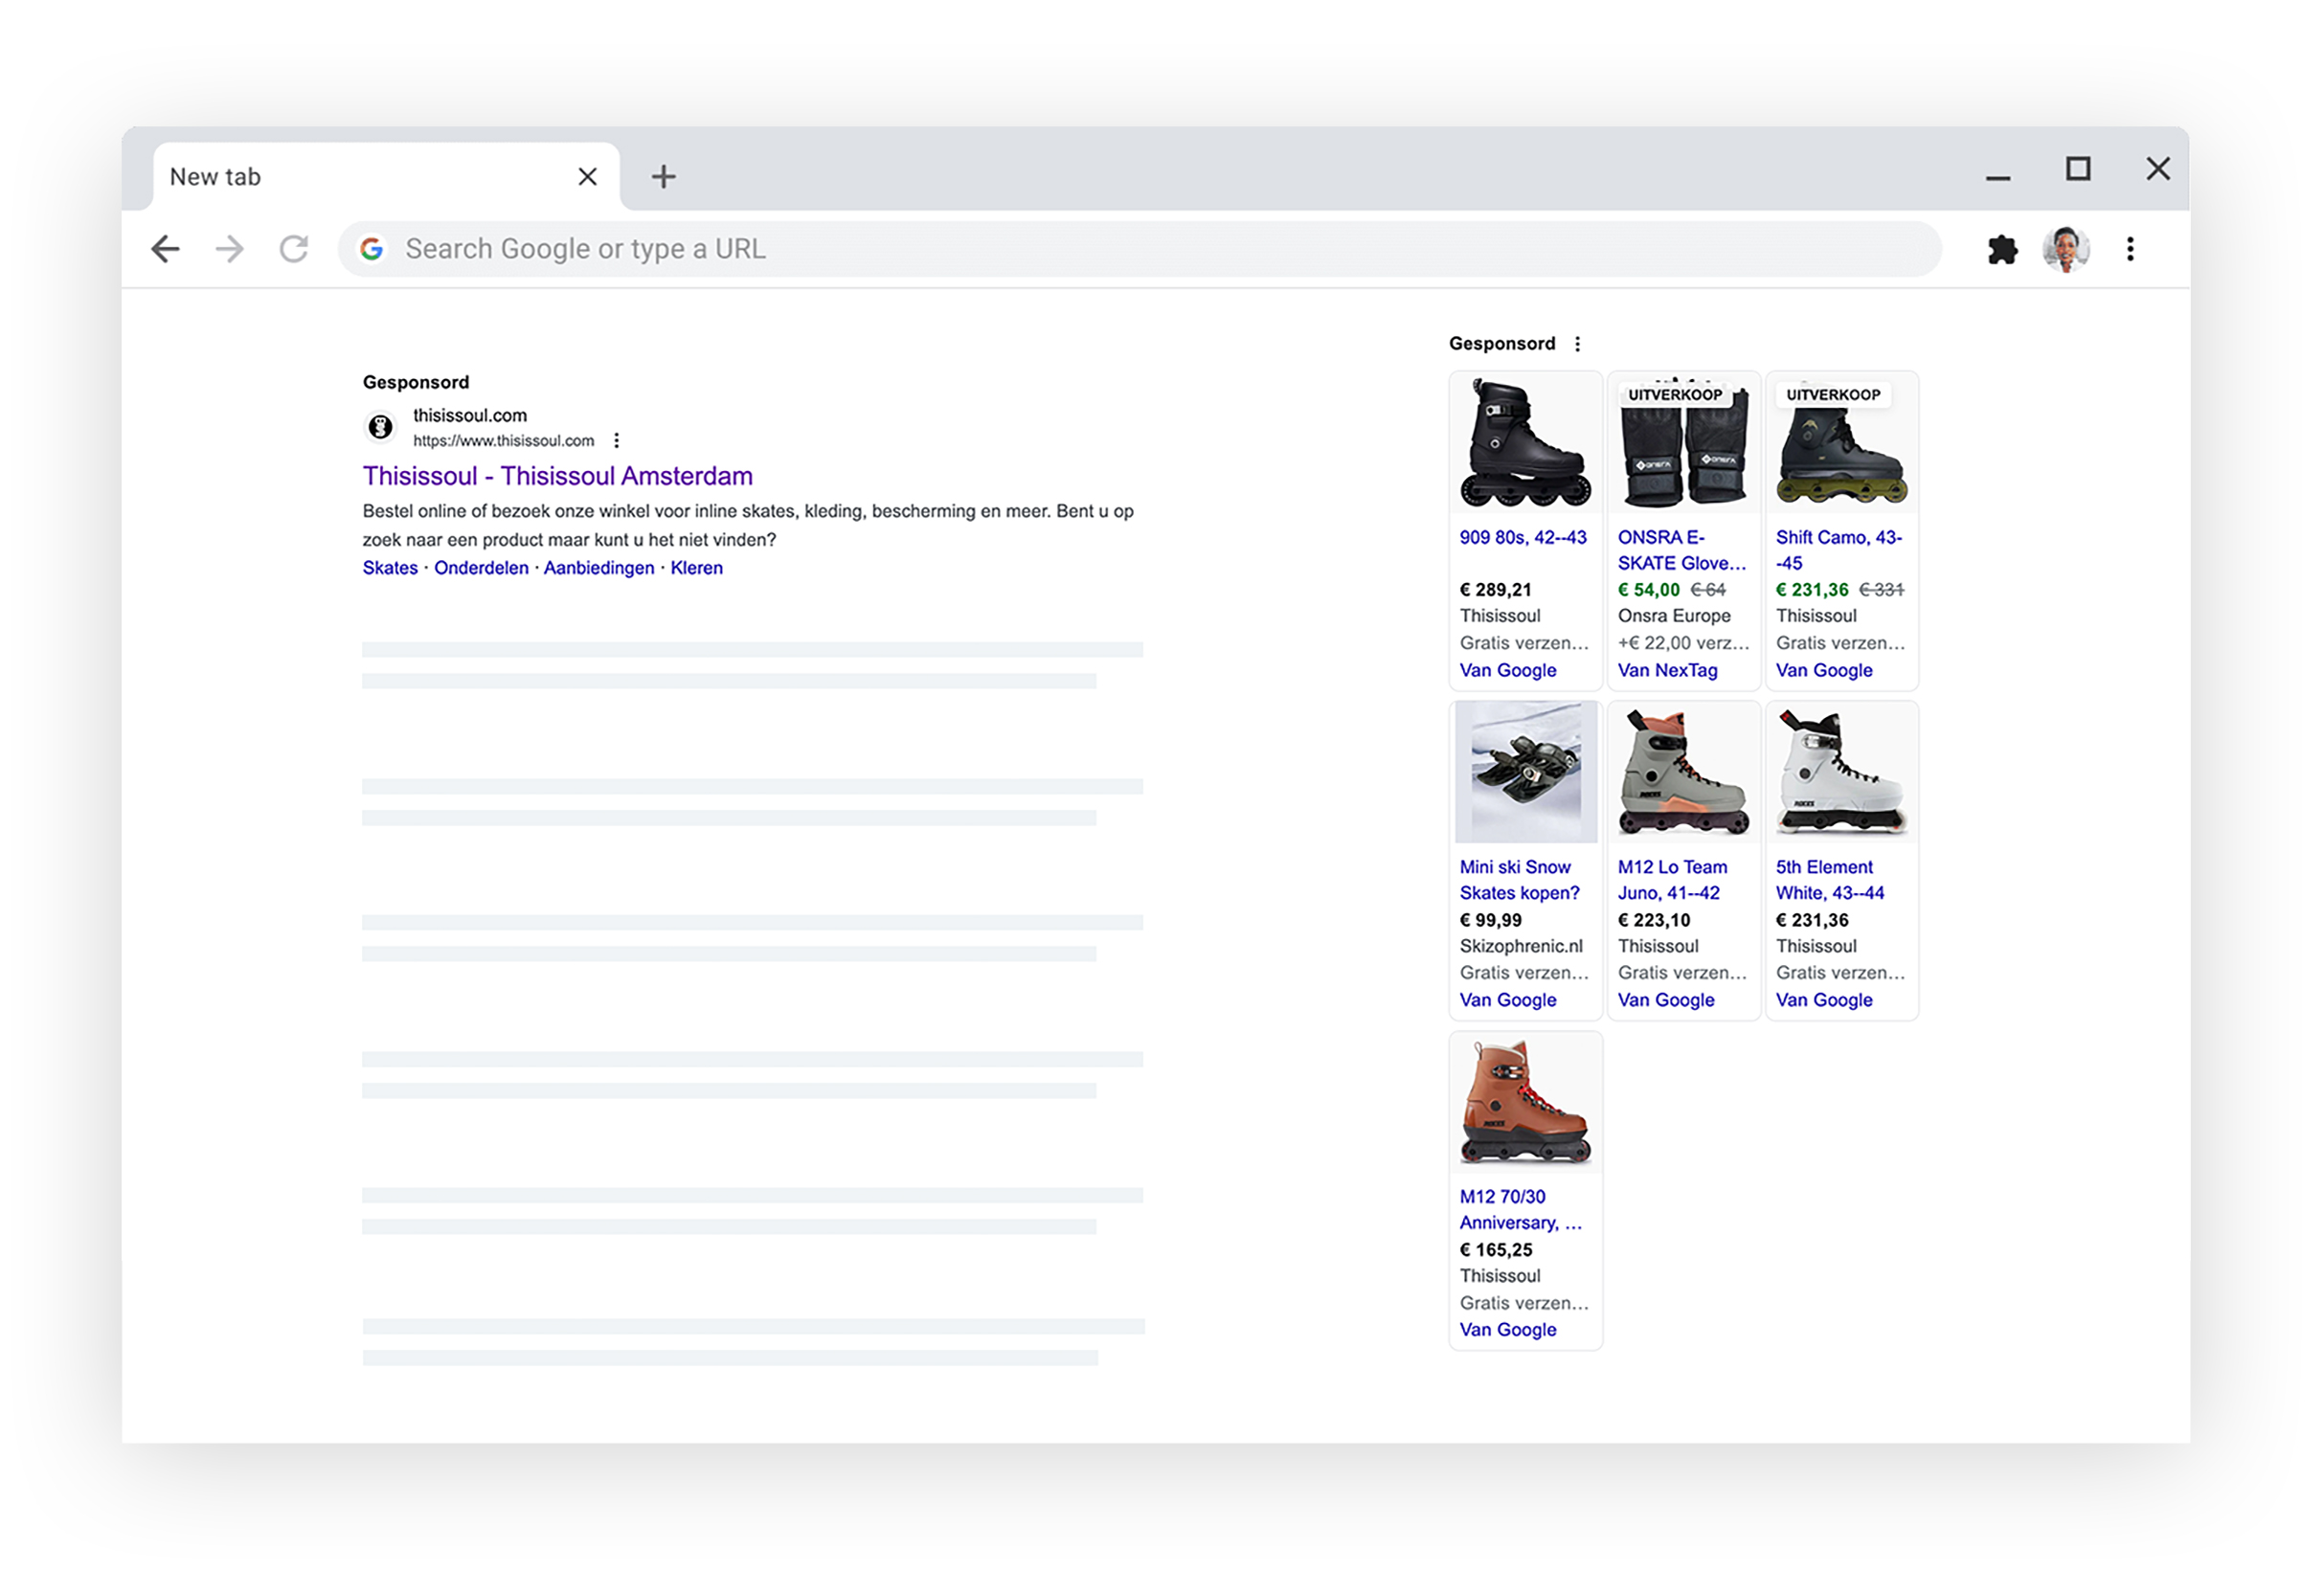Follow the Aanbiedingen sitelink
The height and width of the screenshot is (1593, 2324).
coord(598,568)
